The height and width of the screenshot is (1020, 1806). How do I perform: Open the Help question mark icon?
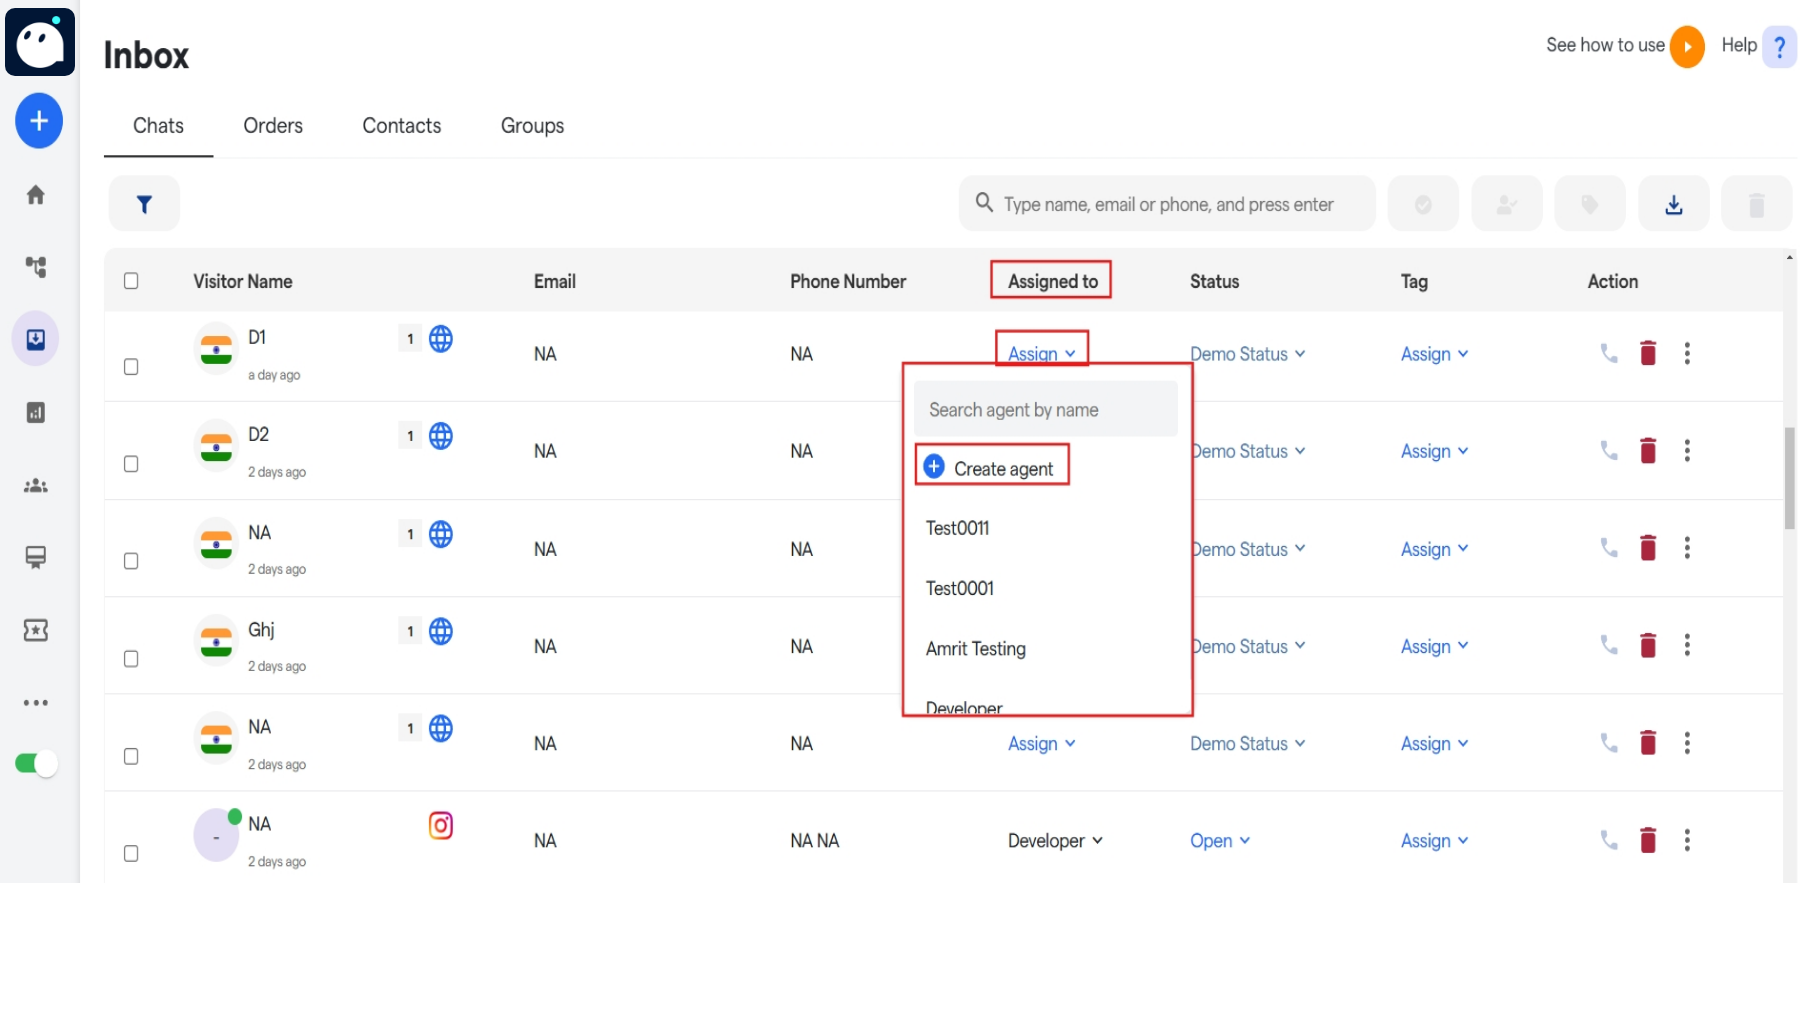[1779, 46]
